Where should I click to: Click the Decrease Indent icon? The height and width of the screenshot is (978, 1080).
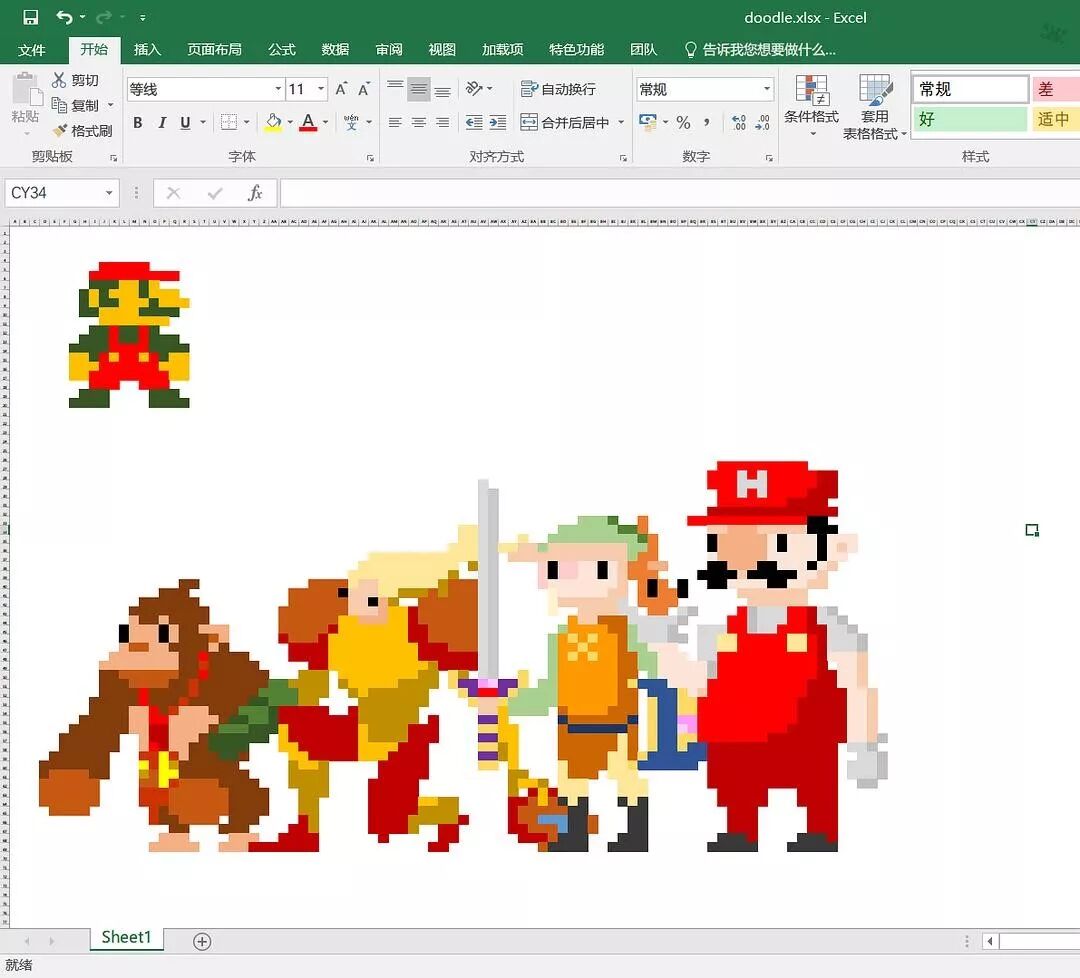(474, 123)
